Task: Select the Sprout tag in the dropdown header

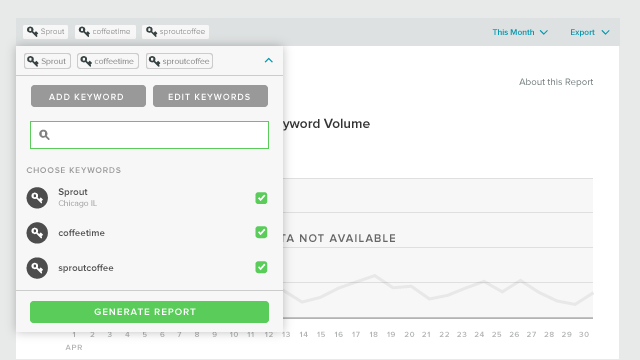Action: [x=47, y=61]
